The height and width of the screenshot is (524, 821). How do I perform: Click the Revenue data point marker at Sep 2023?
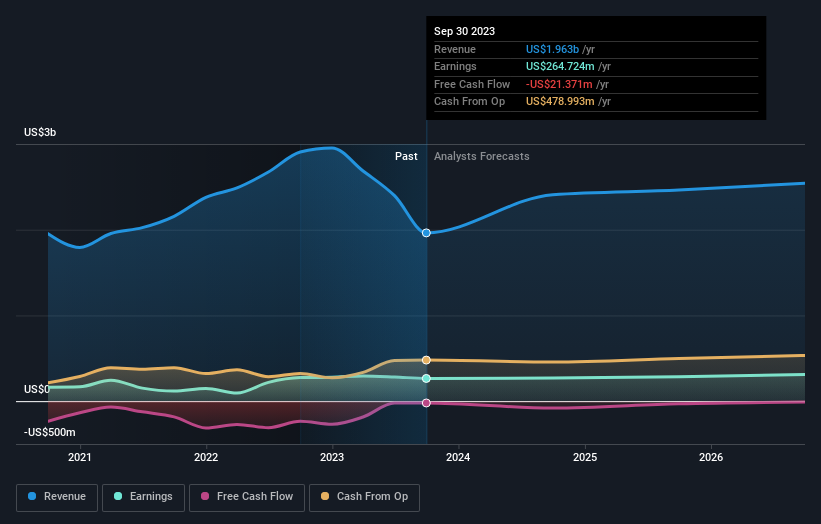426,233
